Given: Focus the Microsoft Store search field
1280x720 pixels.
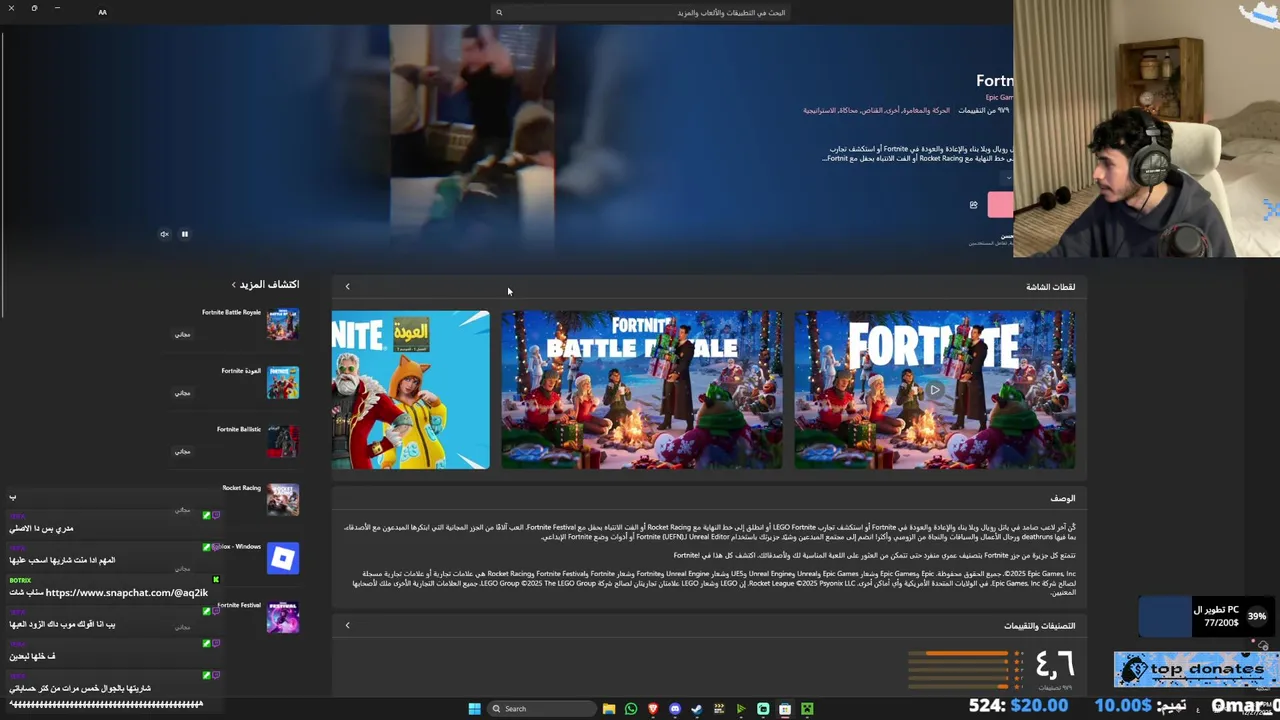Looking at the screenshot, I should click(x=640, y=12).
